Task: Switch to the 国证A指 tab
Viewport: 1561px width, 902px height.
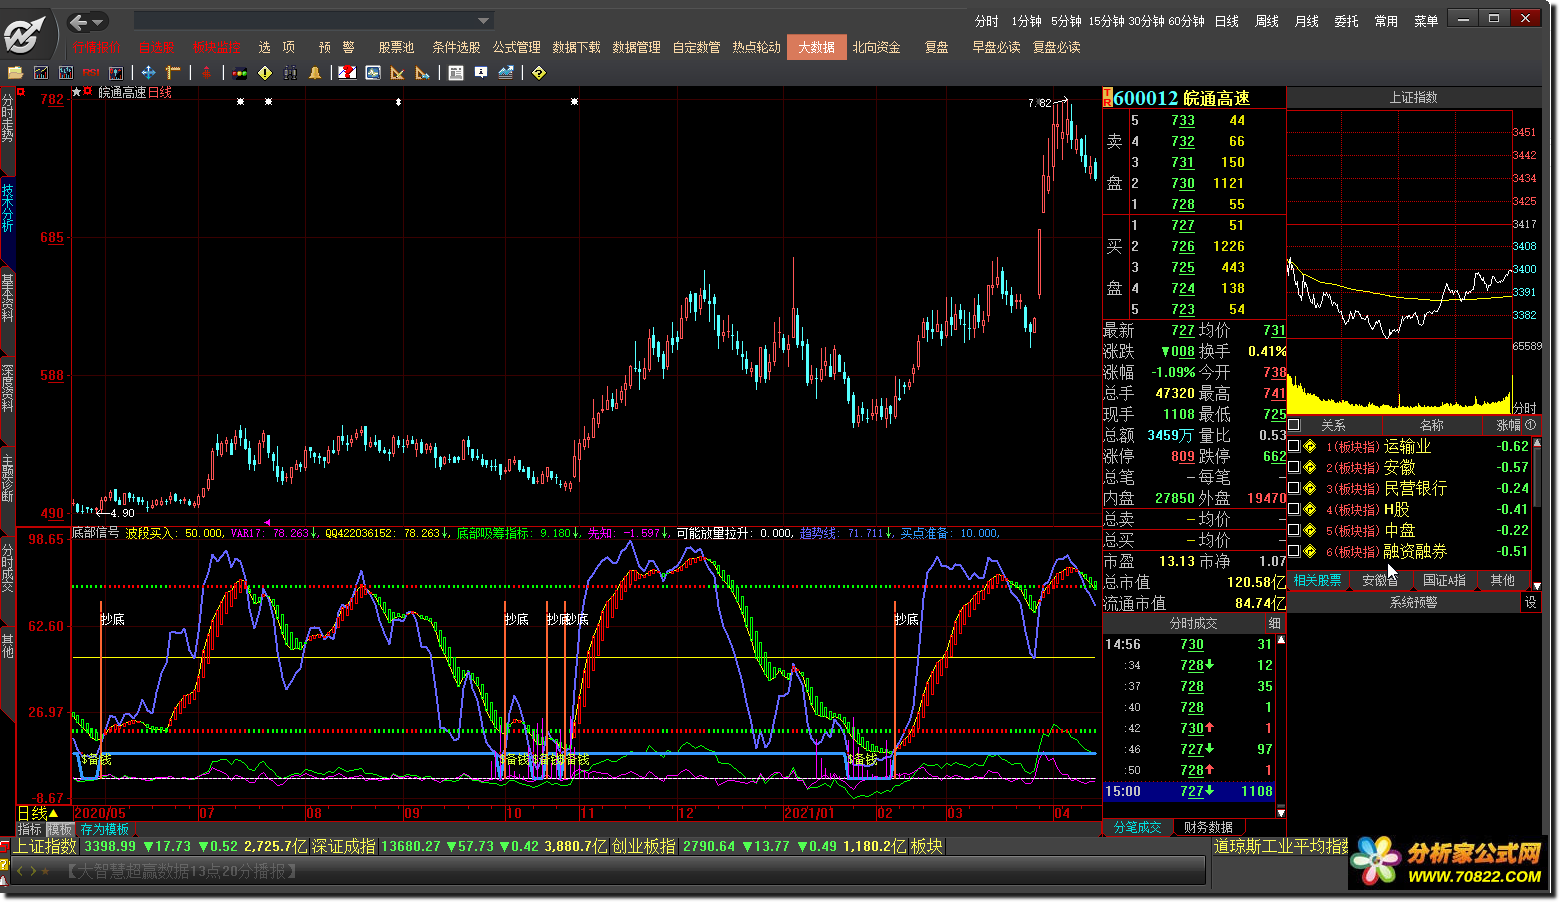Action: (x=1444, y=580)
